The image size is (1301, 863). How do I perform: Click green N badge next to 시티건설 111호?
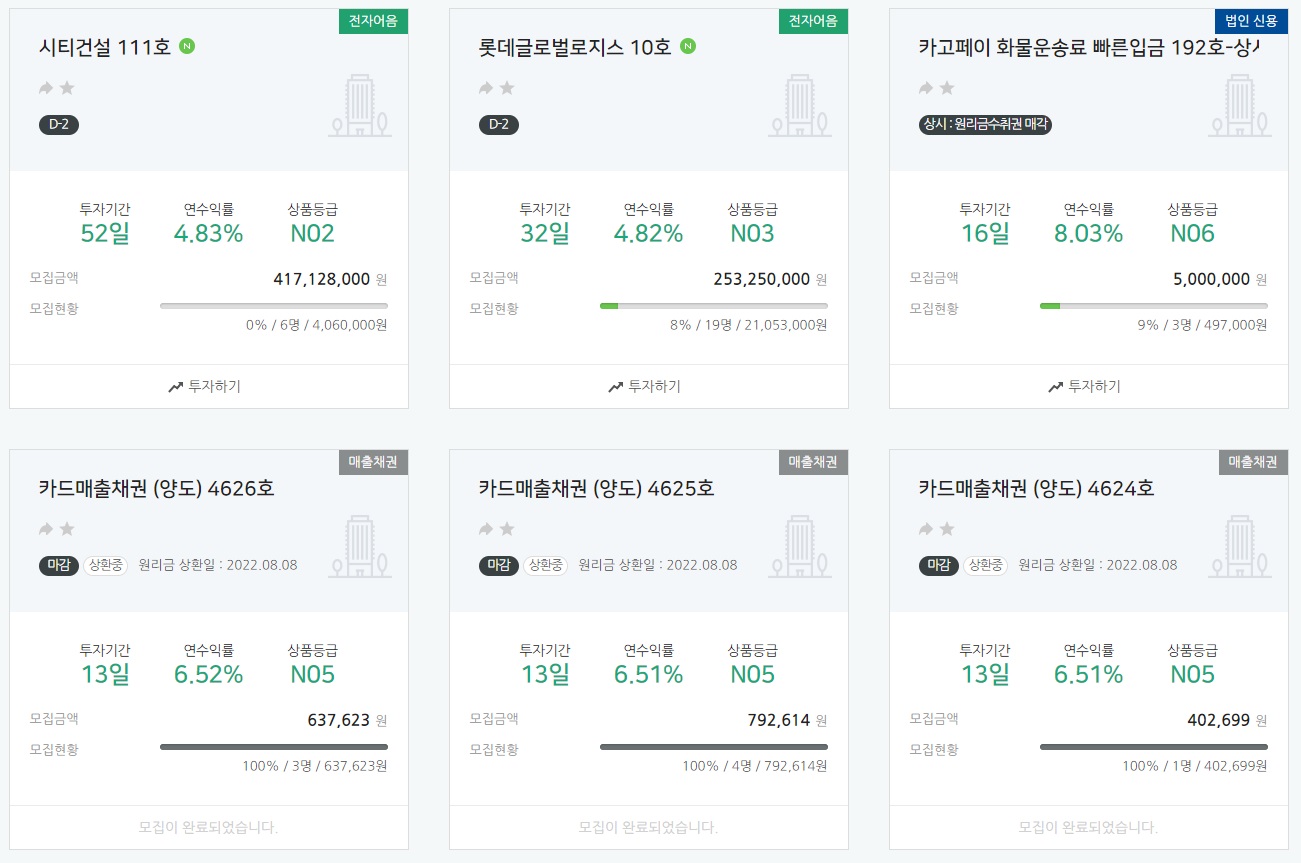pos(187,46)
